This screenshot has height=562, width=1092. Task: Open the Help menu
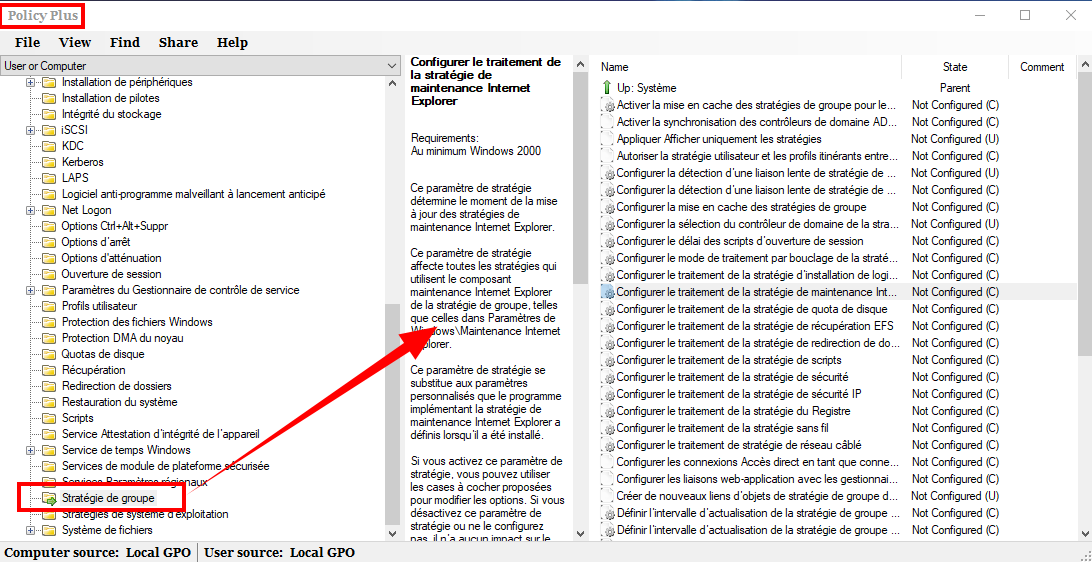[232, 42]
